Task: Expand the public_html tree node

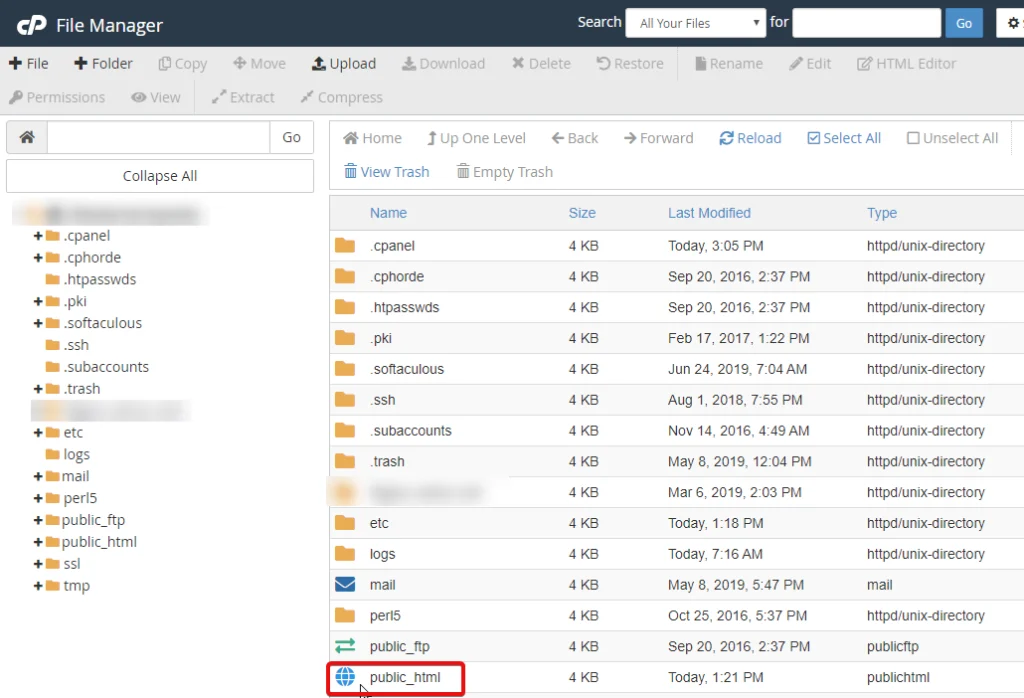Action: 38,542
